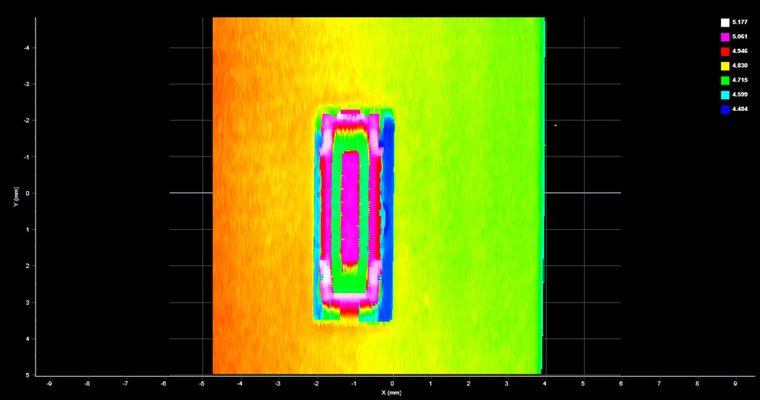
Task: Click the -2 tick label on Y axis
Action: point(28,120)
